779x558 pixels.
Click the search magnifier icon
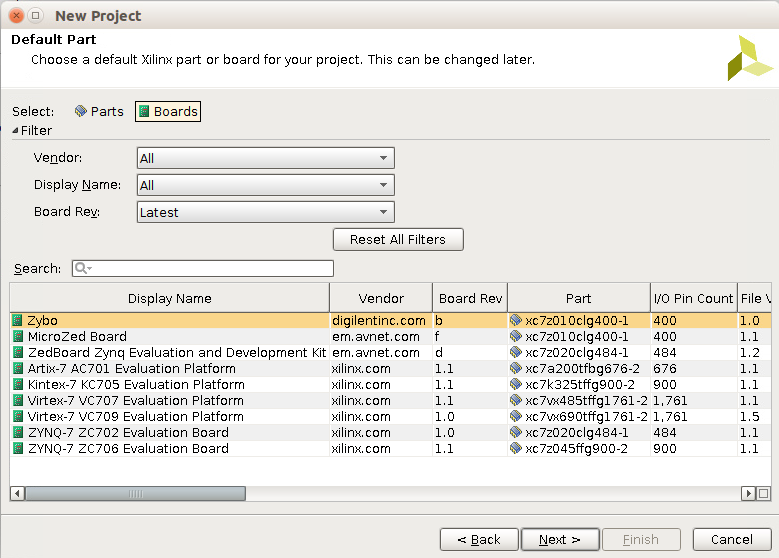point(82,268)
